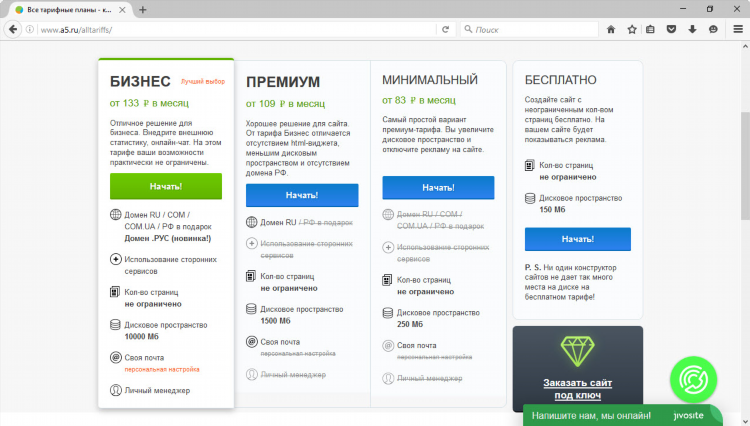
Task: Show site information icon in address bar
Action: coord(30,30)
